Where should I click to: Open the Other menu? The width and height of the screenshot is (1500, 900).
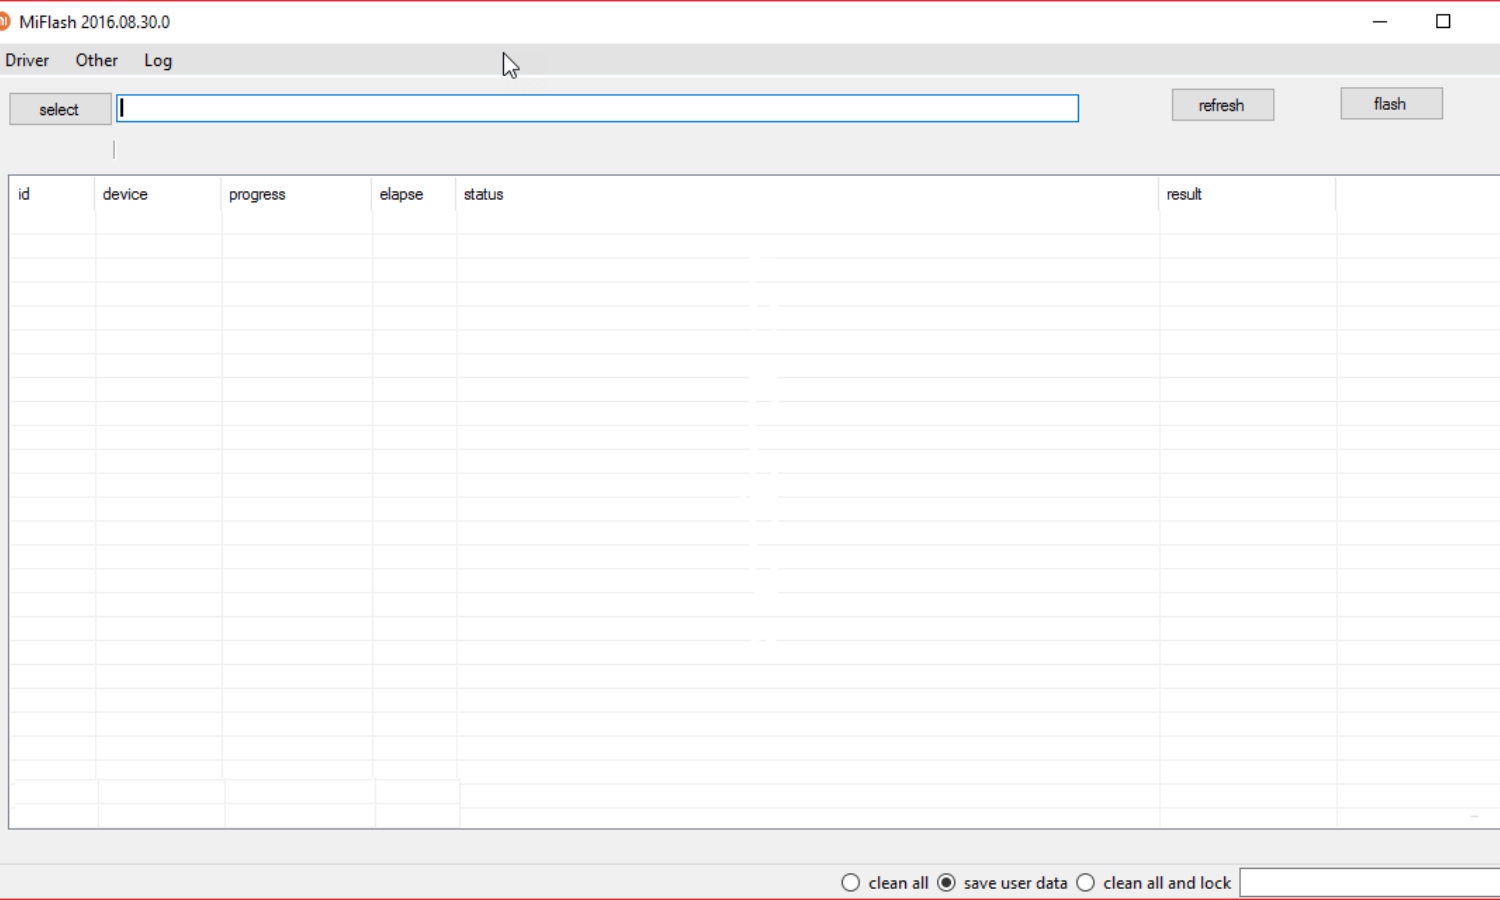tap(96, 60)
